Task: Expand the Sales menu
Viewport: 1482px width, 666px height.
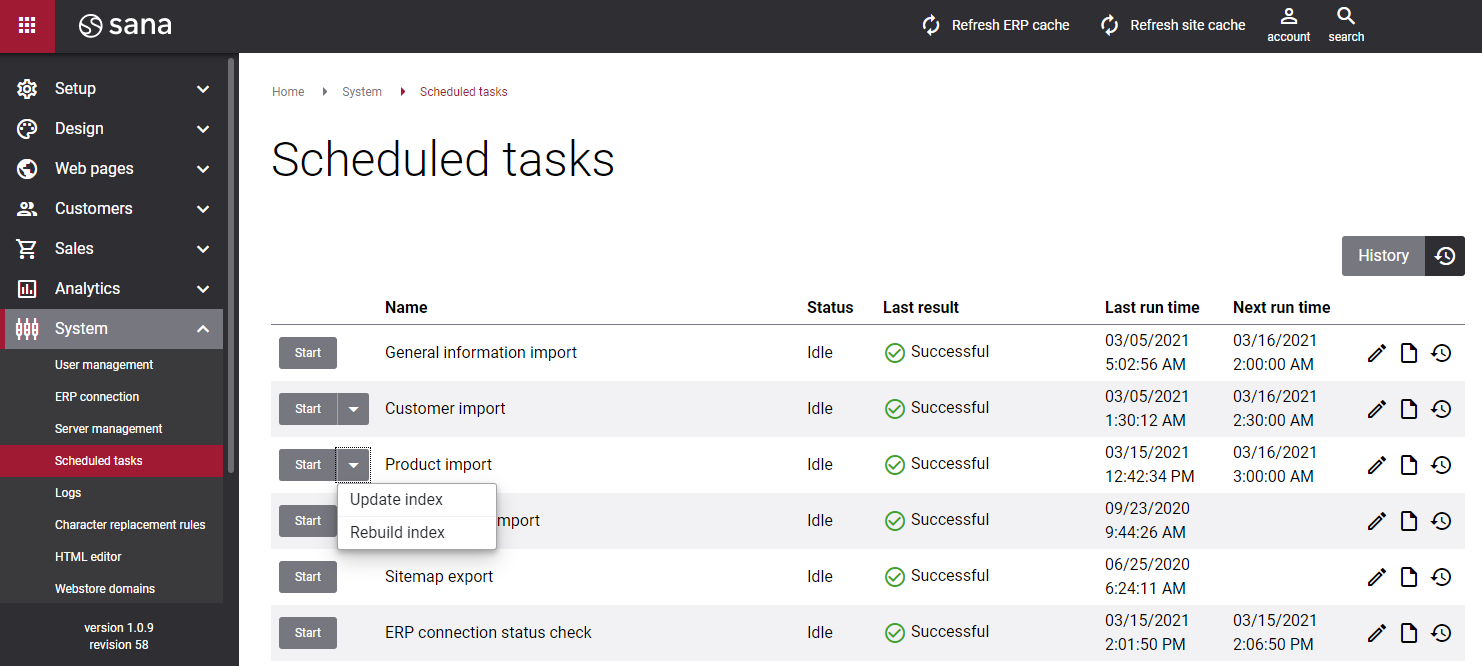Action: (x=113, y=249)
